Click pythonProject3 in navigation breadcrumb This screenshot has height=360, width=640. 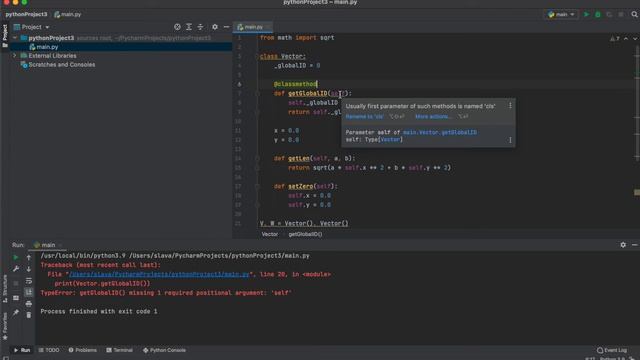point(27,14)
